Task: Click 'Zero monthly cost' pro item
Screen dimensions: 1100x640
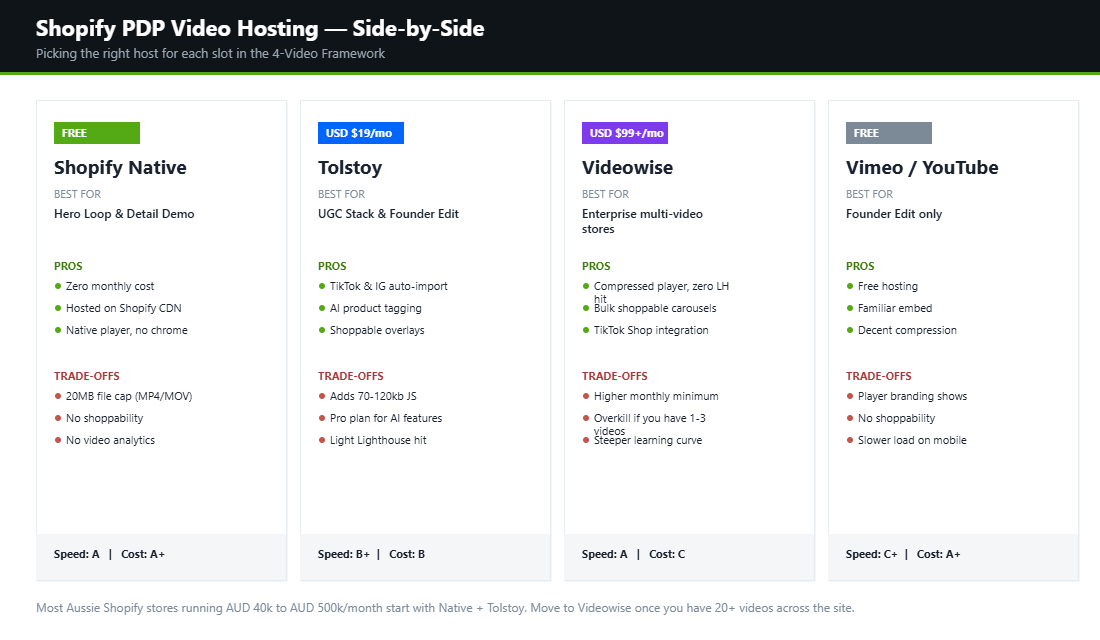Action: (x=109, y=286)
